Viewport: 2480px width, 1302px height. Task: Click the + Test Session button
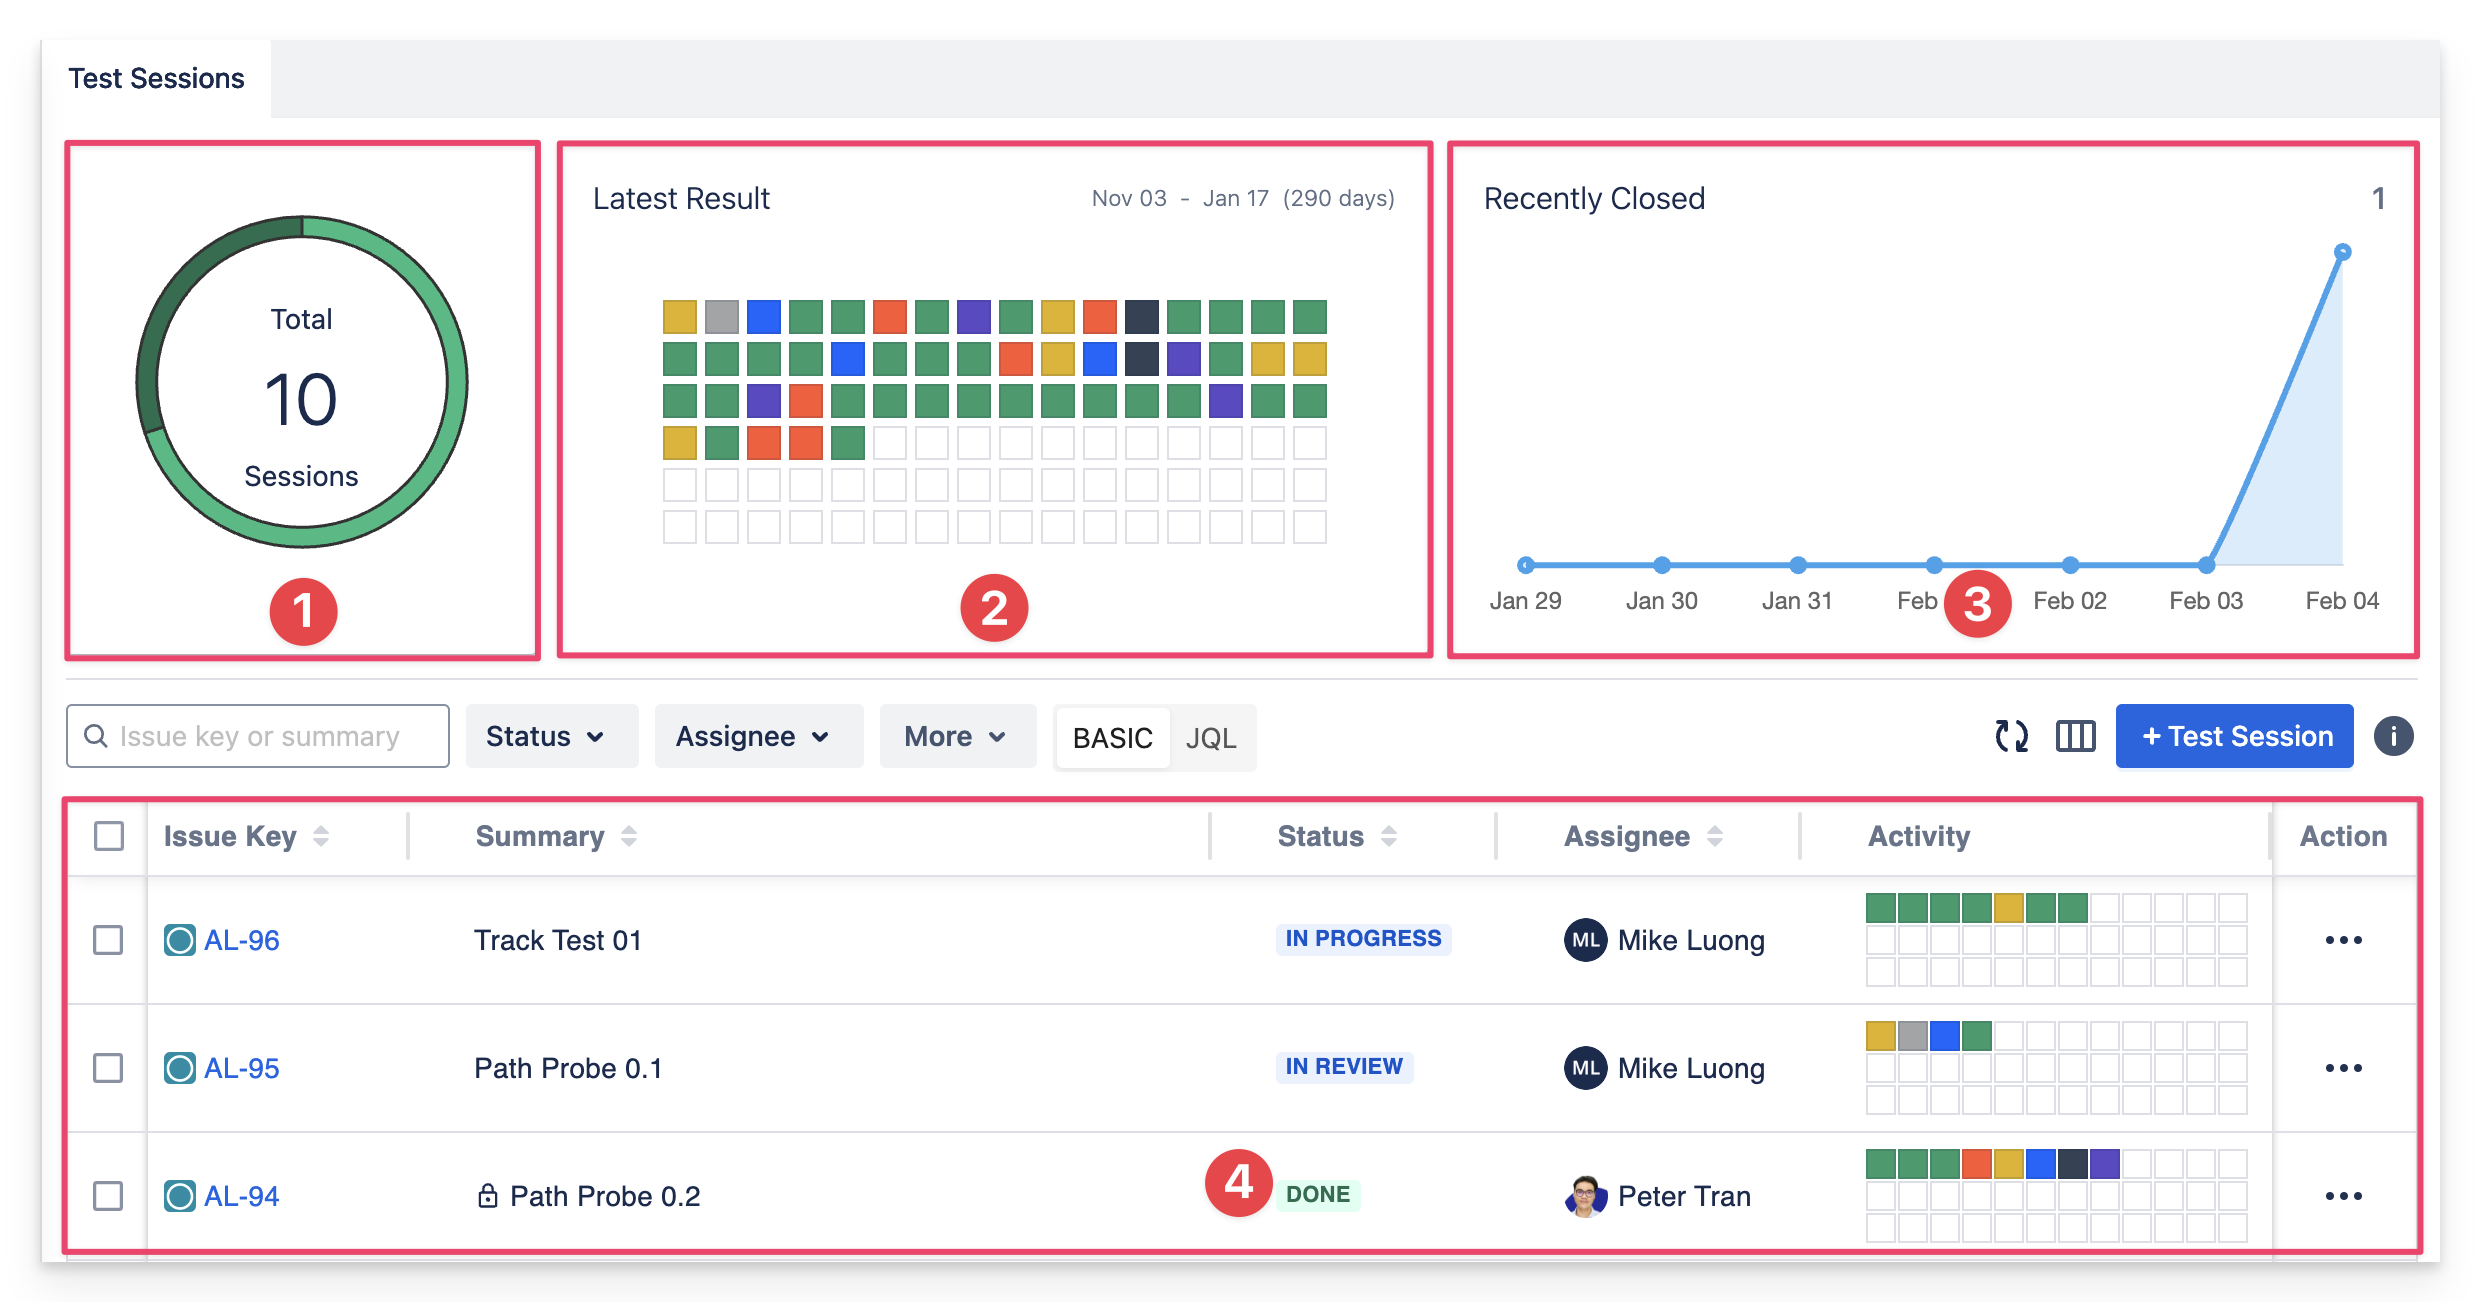(x=2234, y=737)
